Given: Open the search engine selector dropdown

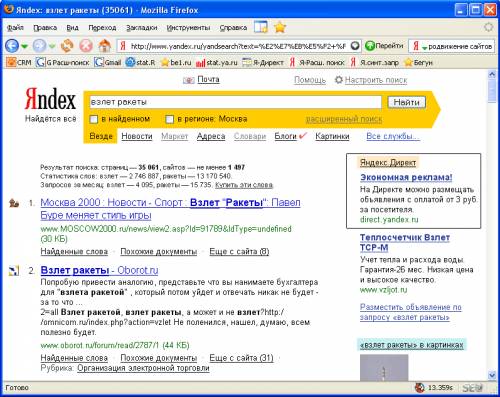Looking at the screenshot, I should 420,46.
